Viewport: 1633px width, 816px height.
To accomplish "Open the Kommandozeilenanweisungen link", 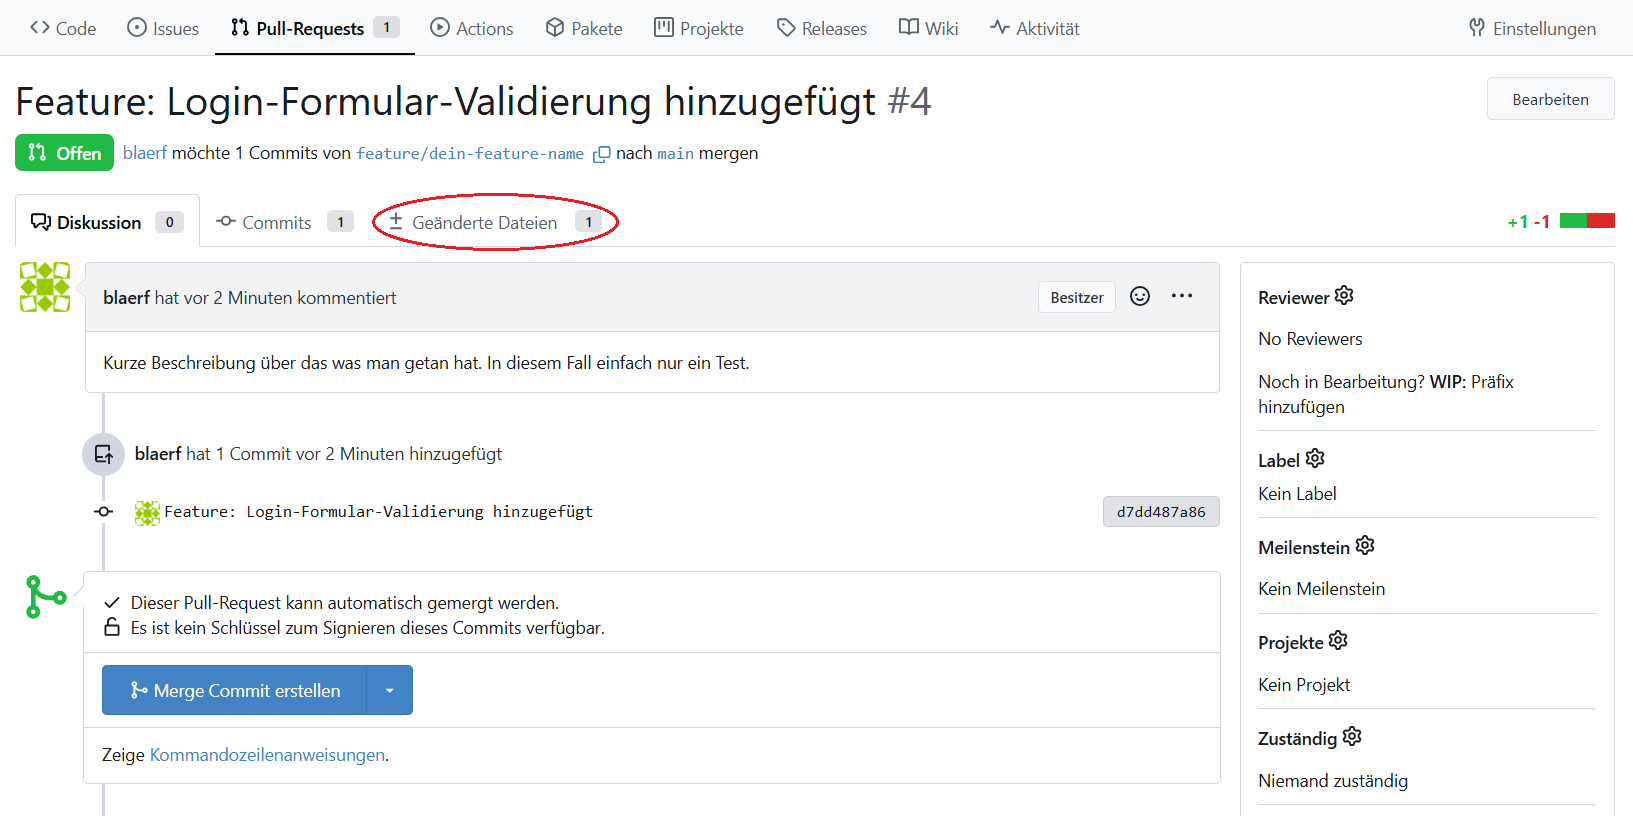I will 267,755.
